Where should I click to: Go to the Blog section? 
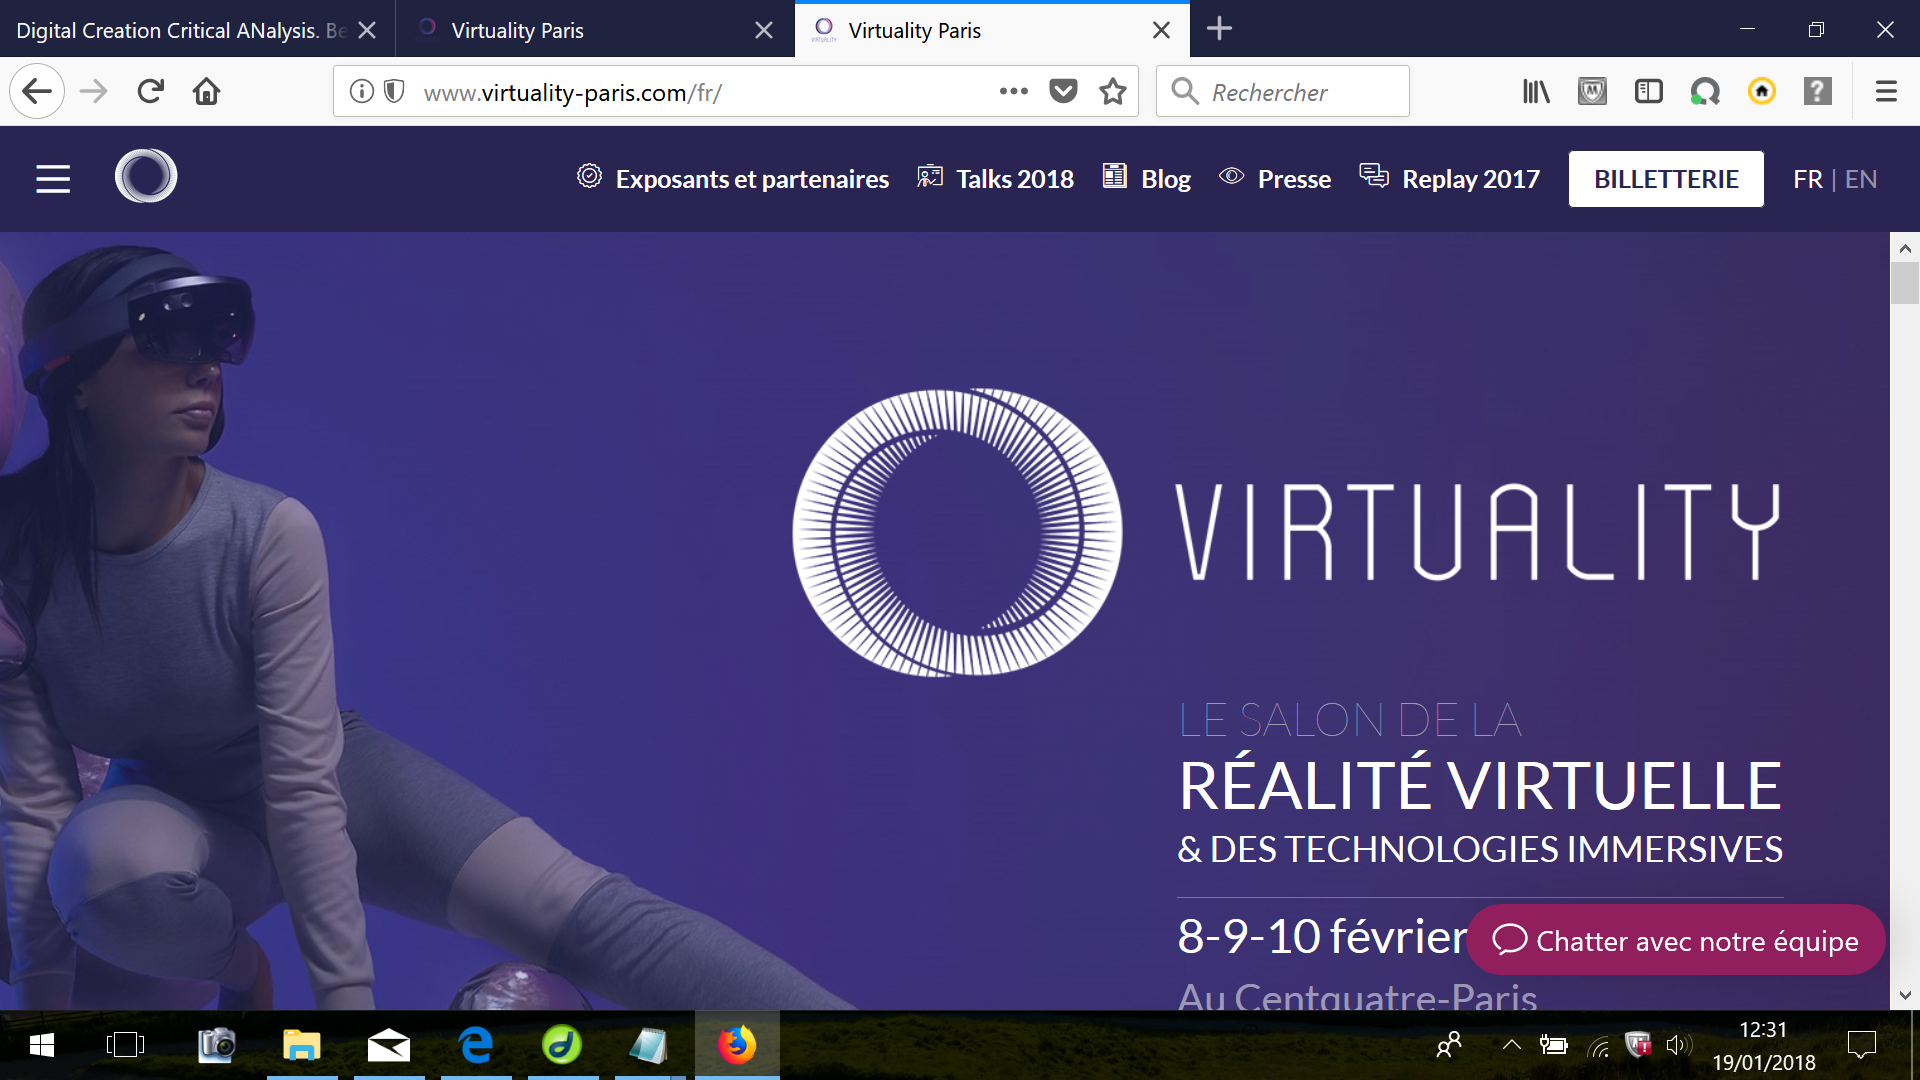click(x=1147, y=179)
